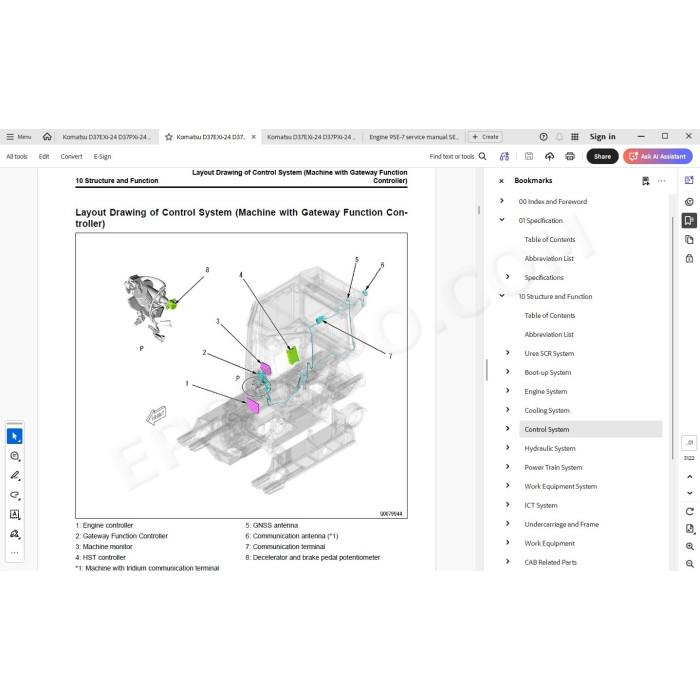700x700 pixels.
Task: Go to previous page arrow
Action: click(x=690, y=476)
